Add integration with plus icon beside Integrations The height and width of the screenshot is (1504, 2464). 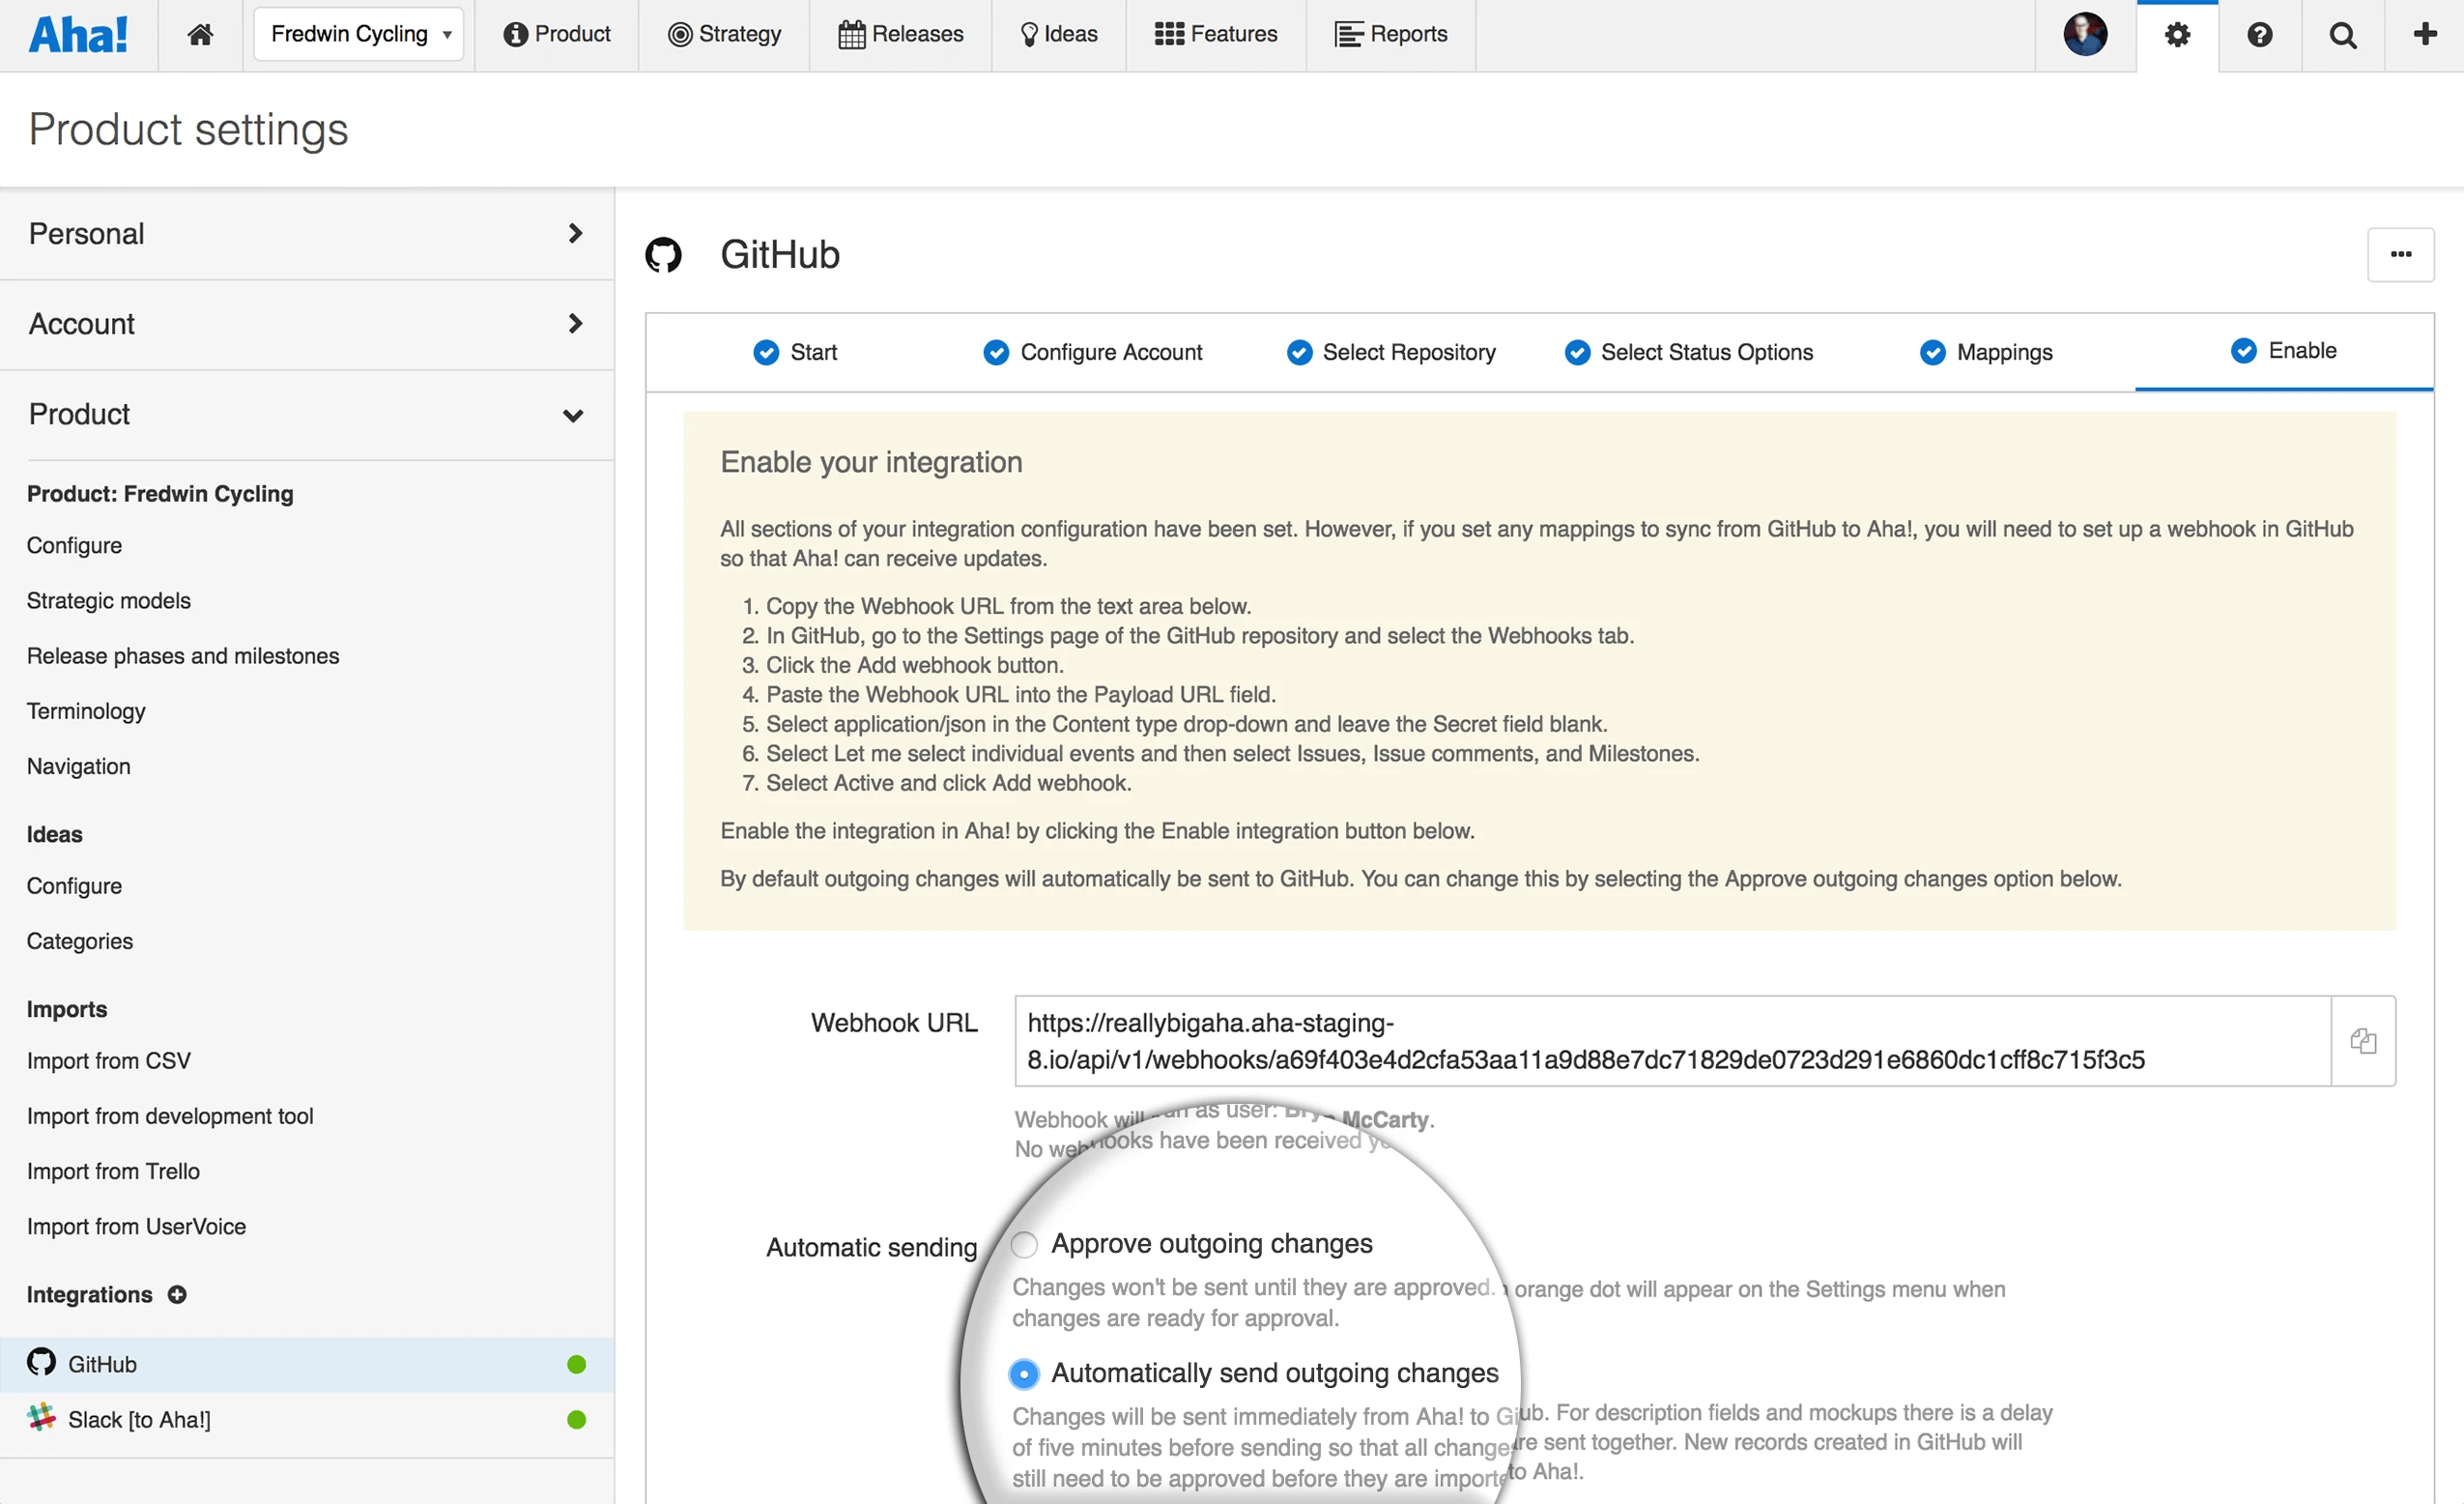coord(177,1294)
